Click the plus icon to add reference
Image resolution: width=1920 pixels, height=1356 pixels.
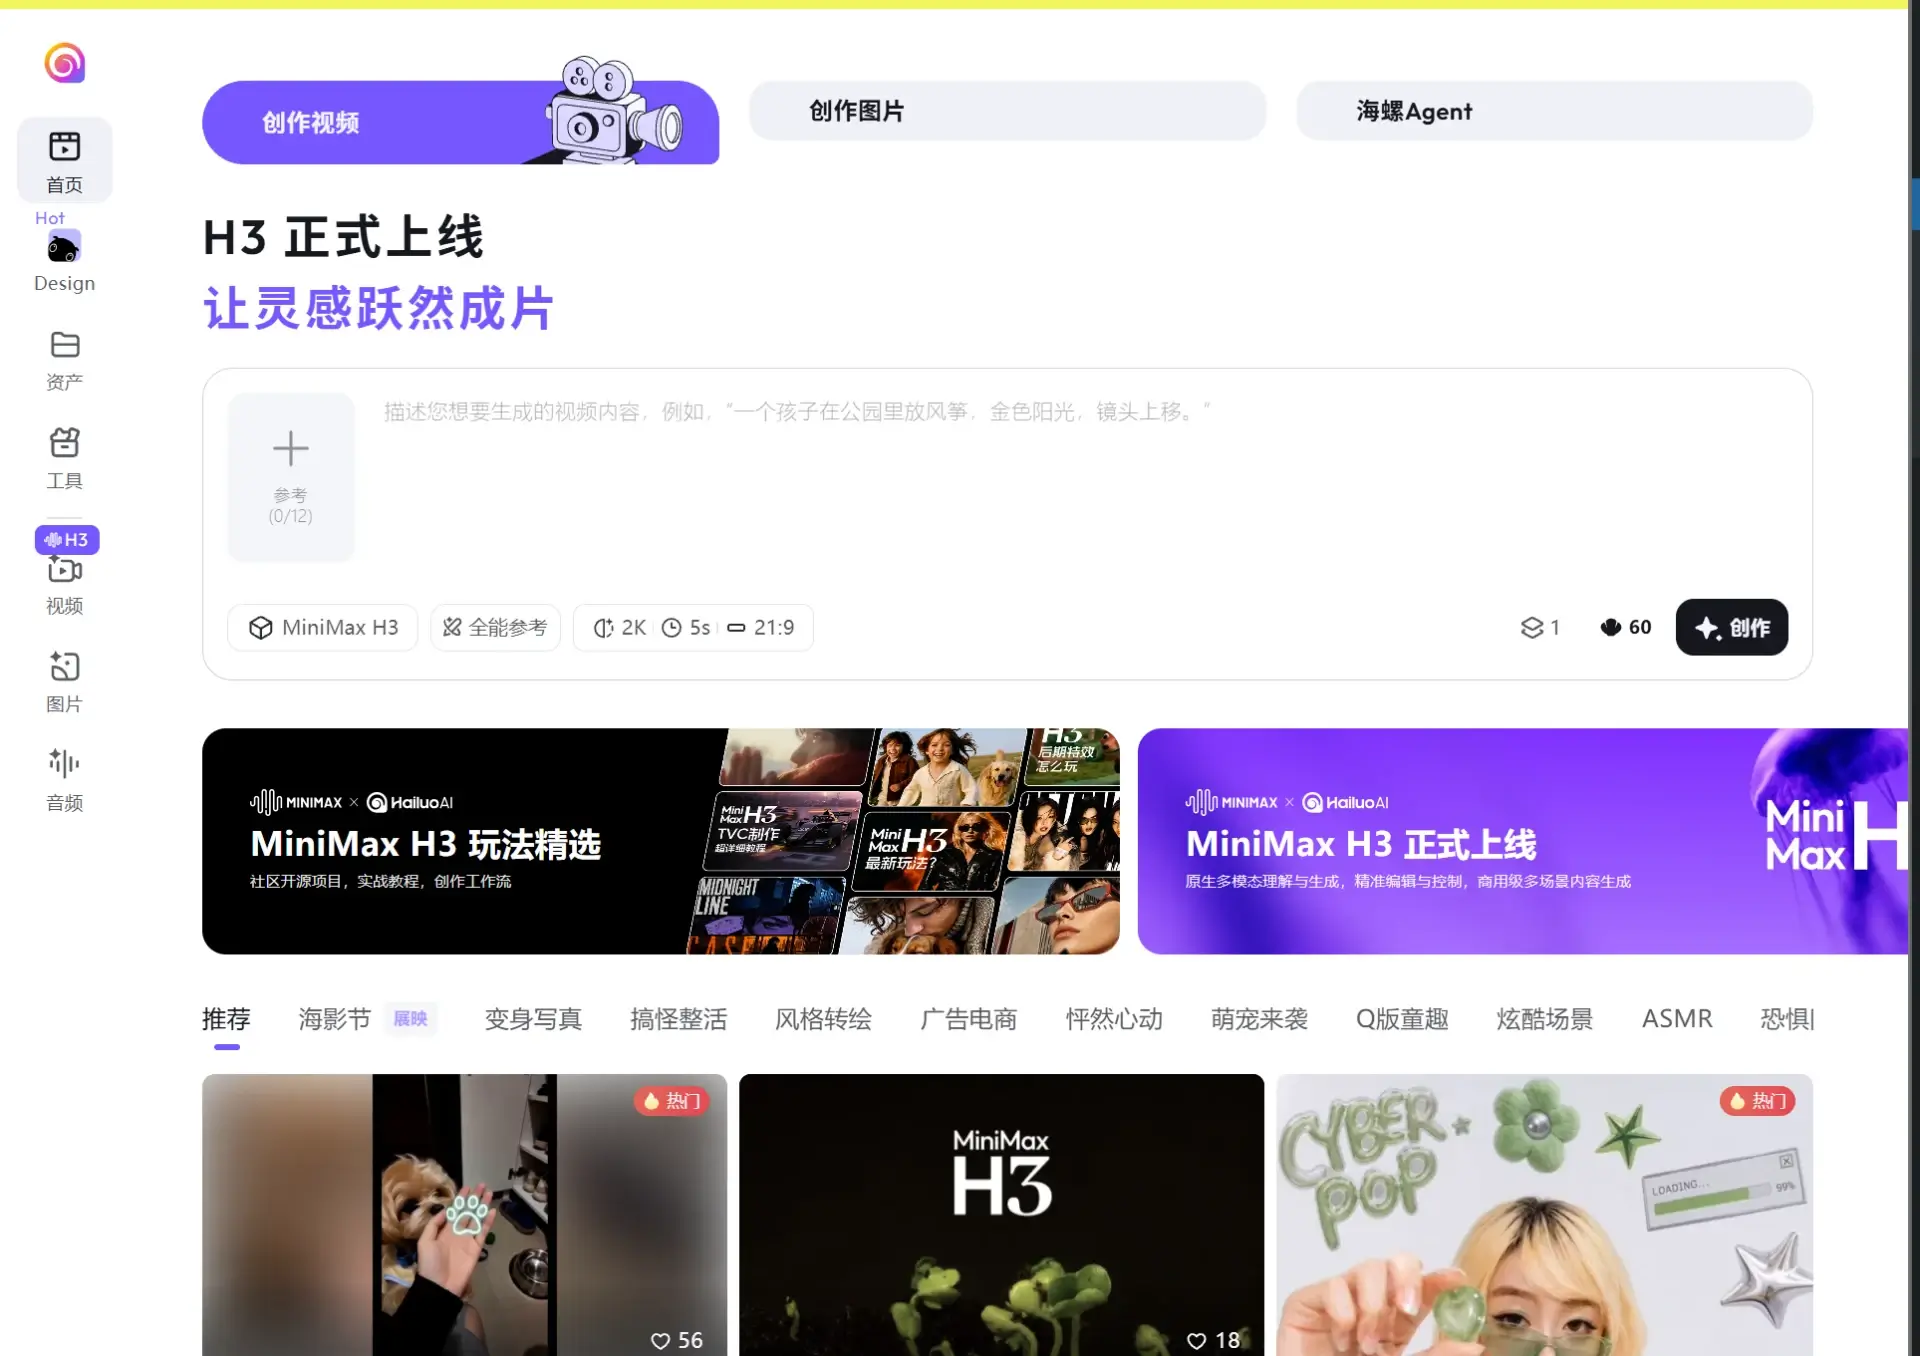[291, 448]
